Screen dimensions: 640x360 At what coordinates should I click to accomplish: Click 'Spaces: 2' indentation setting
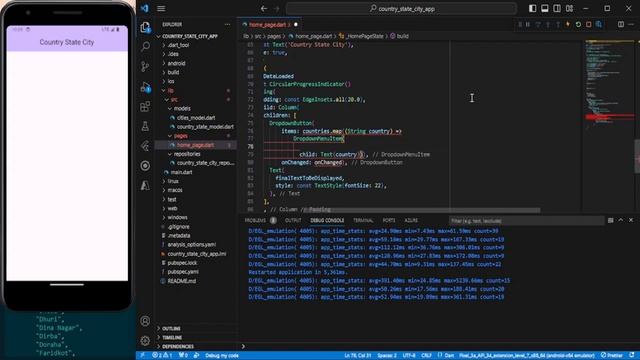click(387, 356)
